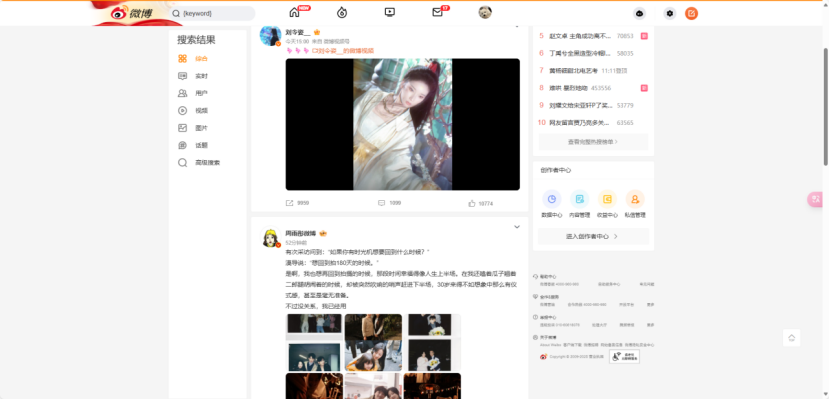Click 进入创作者中心 button

click(x=593, y=236)
